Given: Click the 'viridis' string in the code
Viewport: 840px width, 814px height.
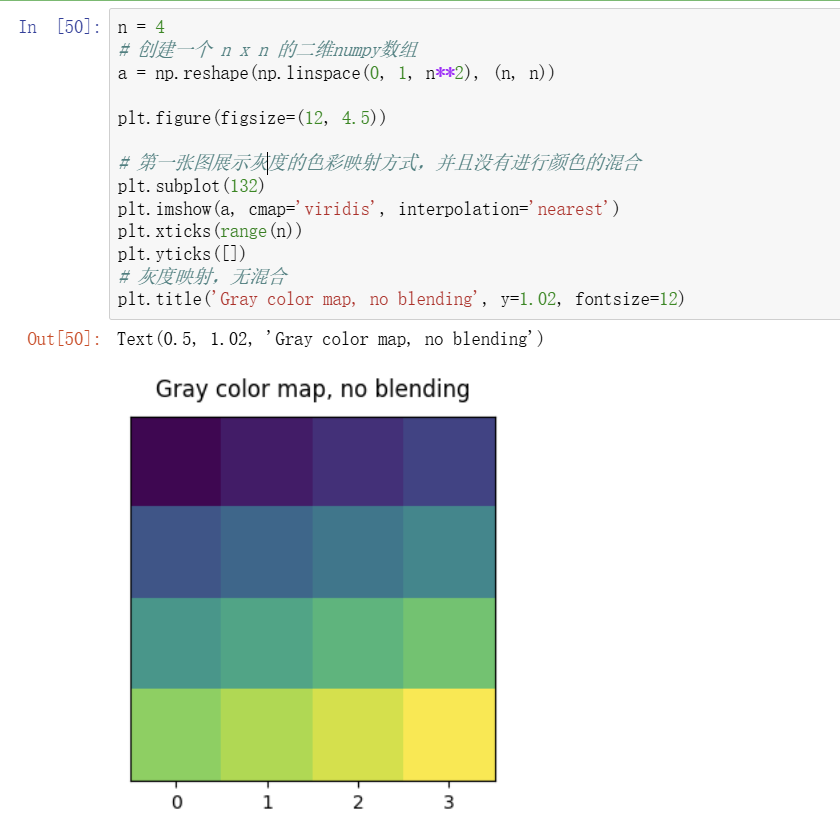Looking at the screenshot, I should 337,208.
